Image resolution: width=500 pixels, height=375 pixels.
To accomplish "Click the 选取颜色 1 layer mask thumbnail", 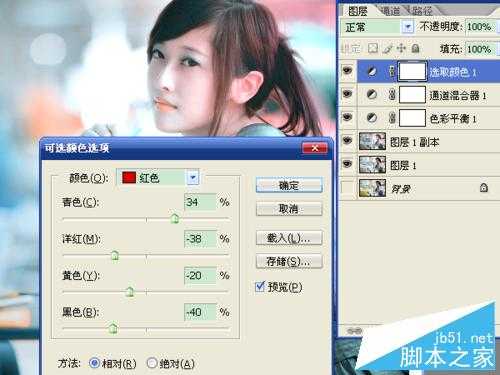I will coord(412,71).
